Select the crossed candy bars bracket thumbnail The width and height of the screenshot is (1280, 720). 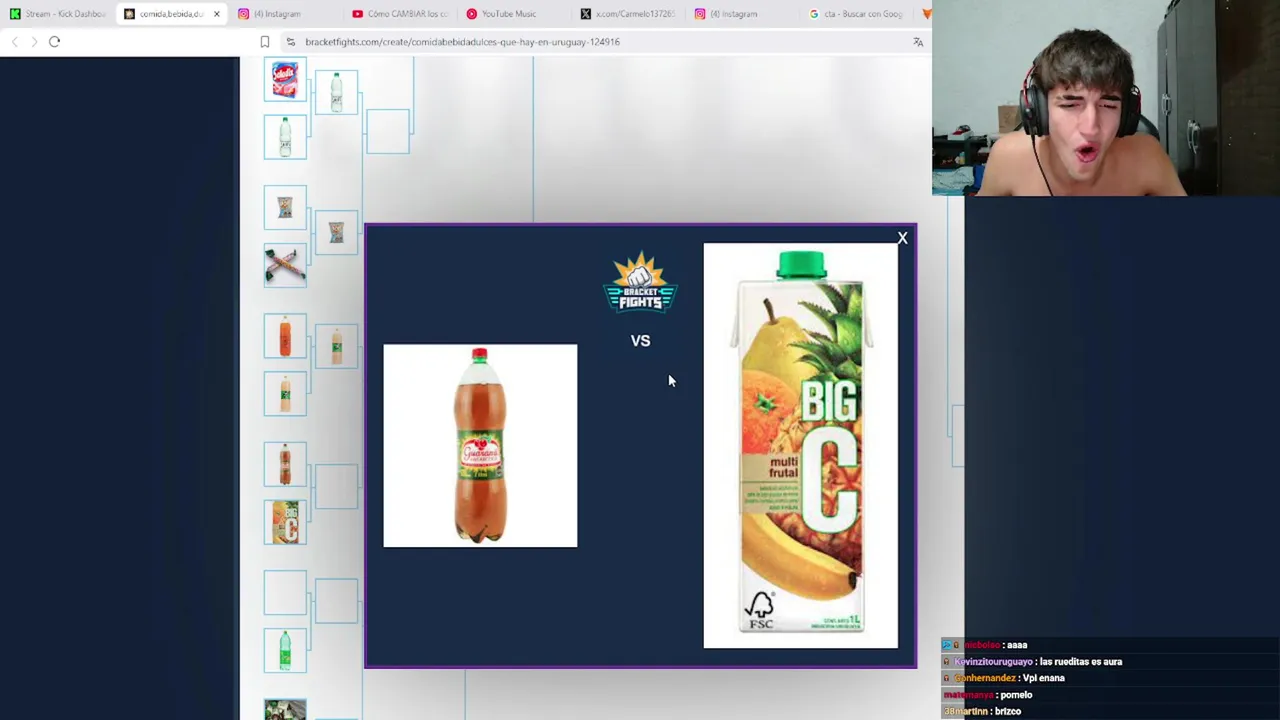coord(285,265)
